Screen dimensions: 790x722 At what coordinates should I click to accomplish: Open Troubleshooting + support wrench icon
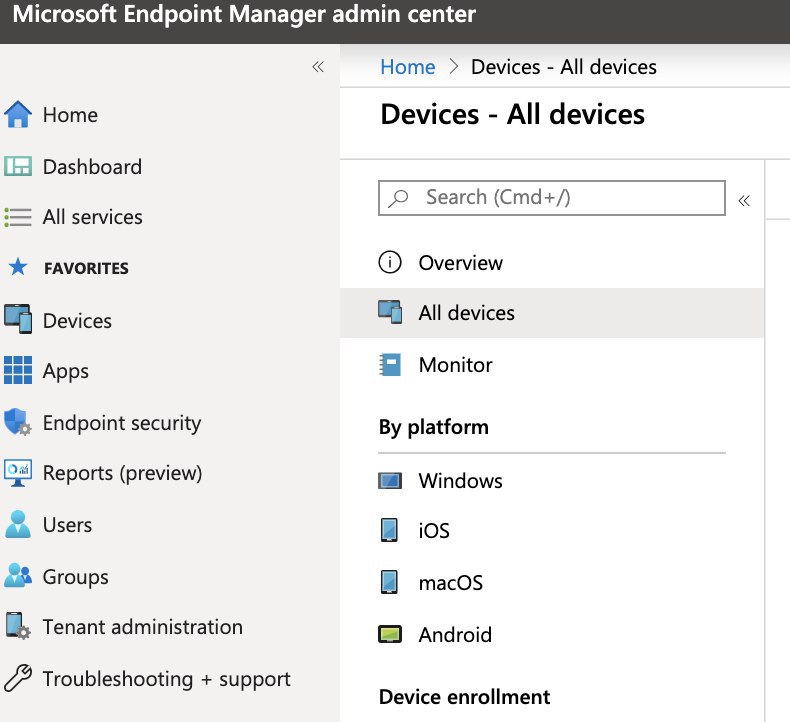(18, 678)
